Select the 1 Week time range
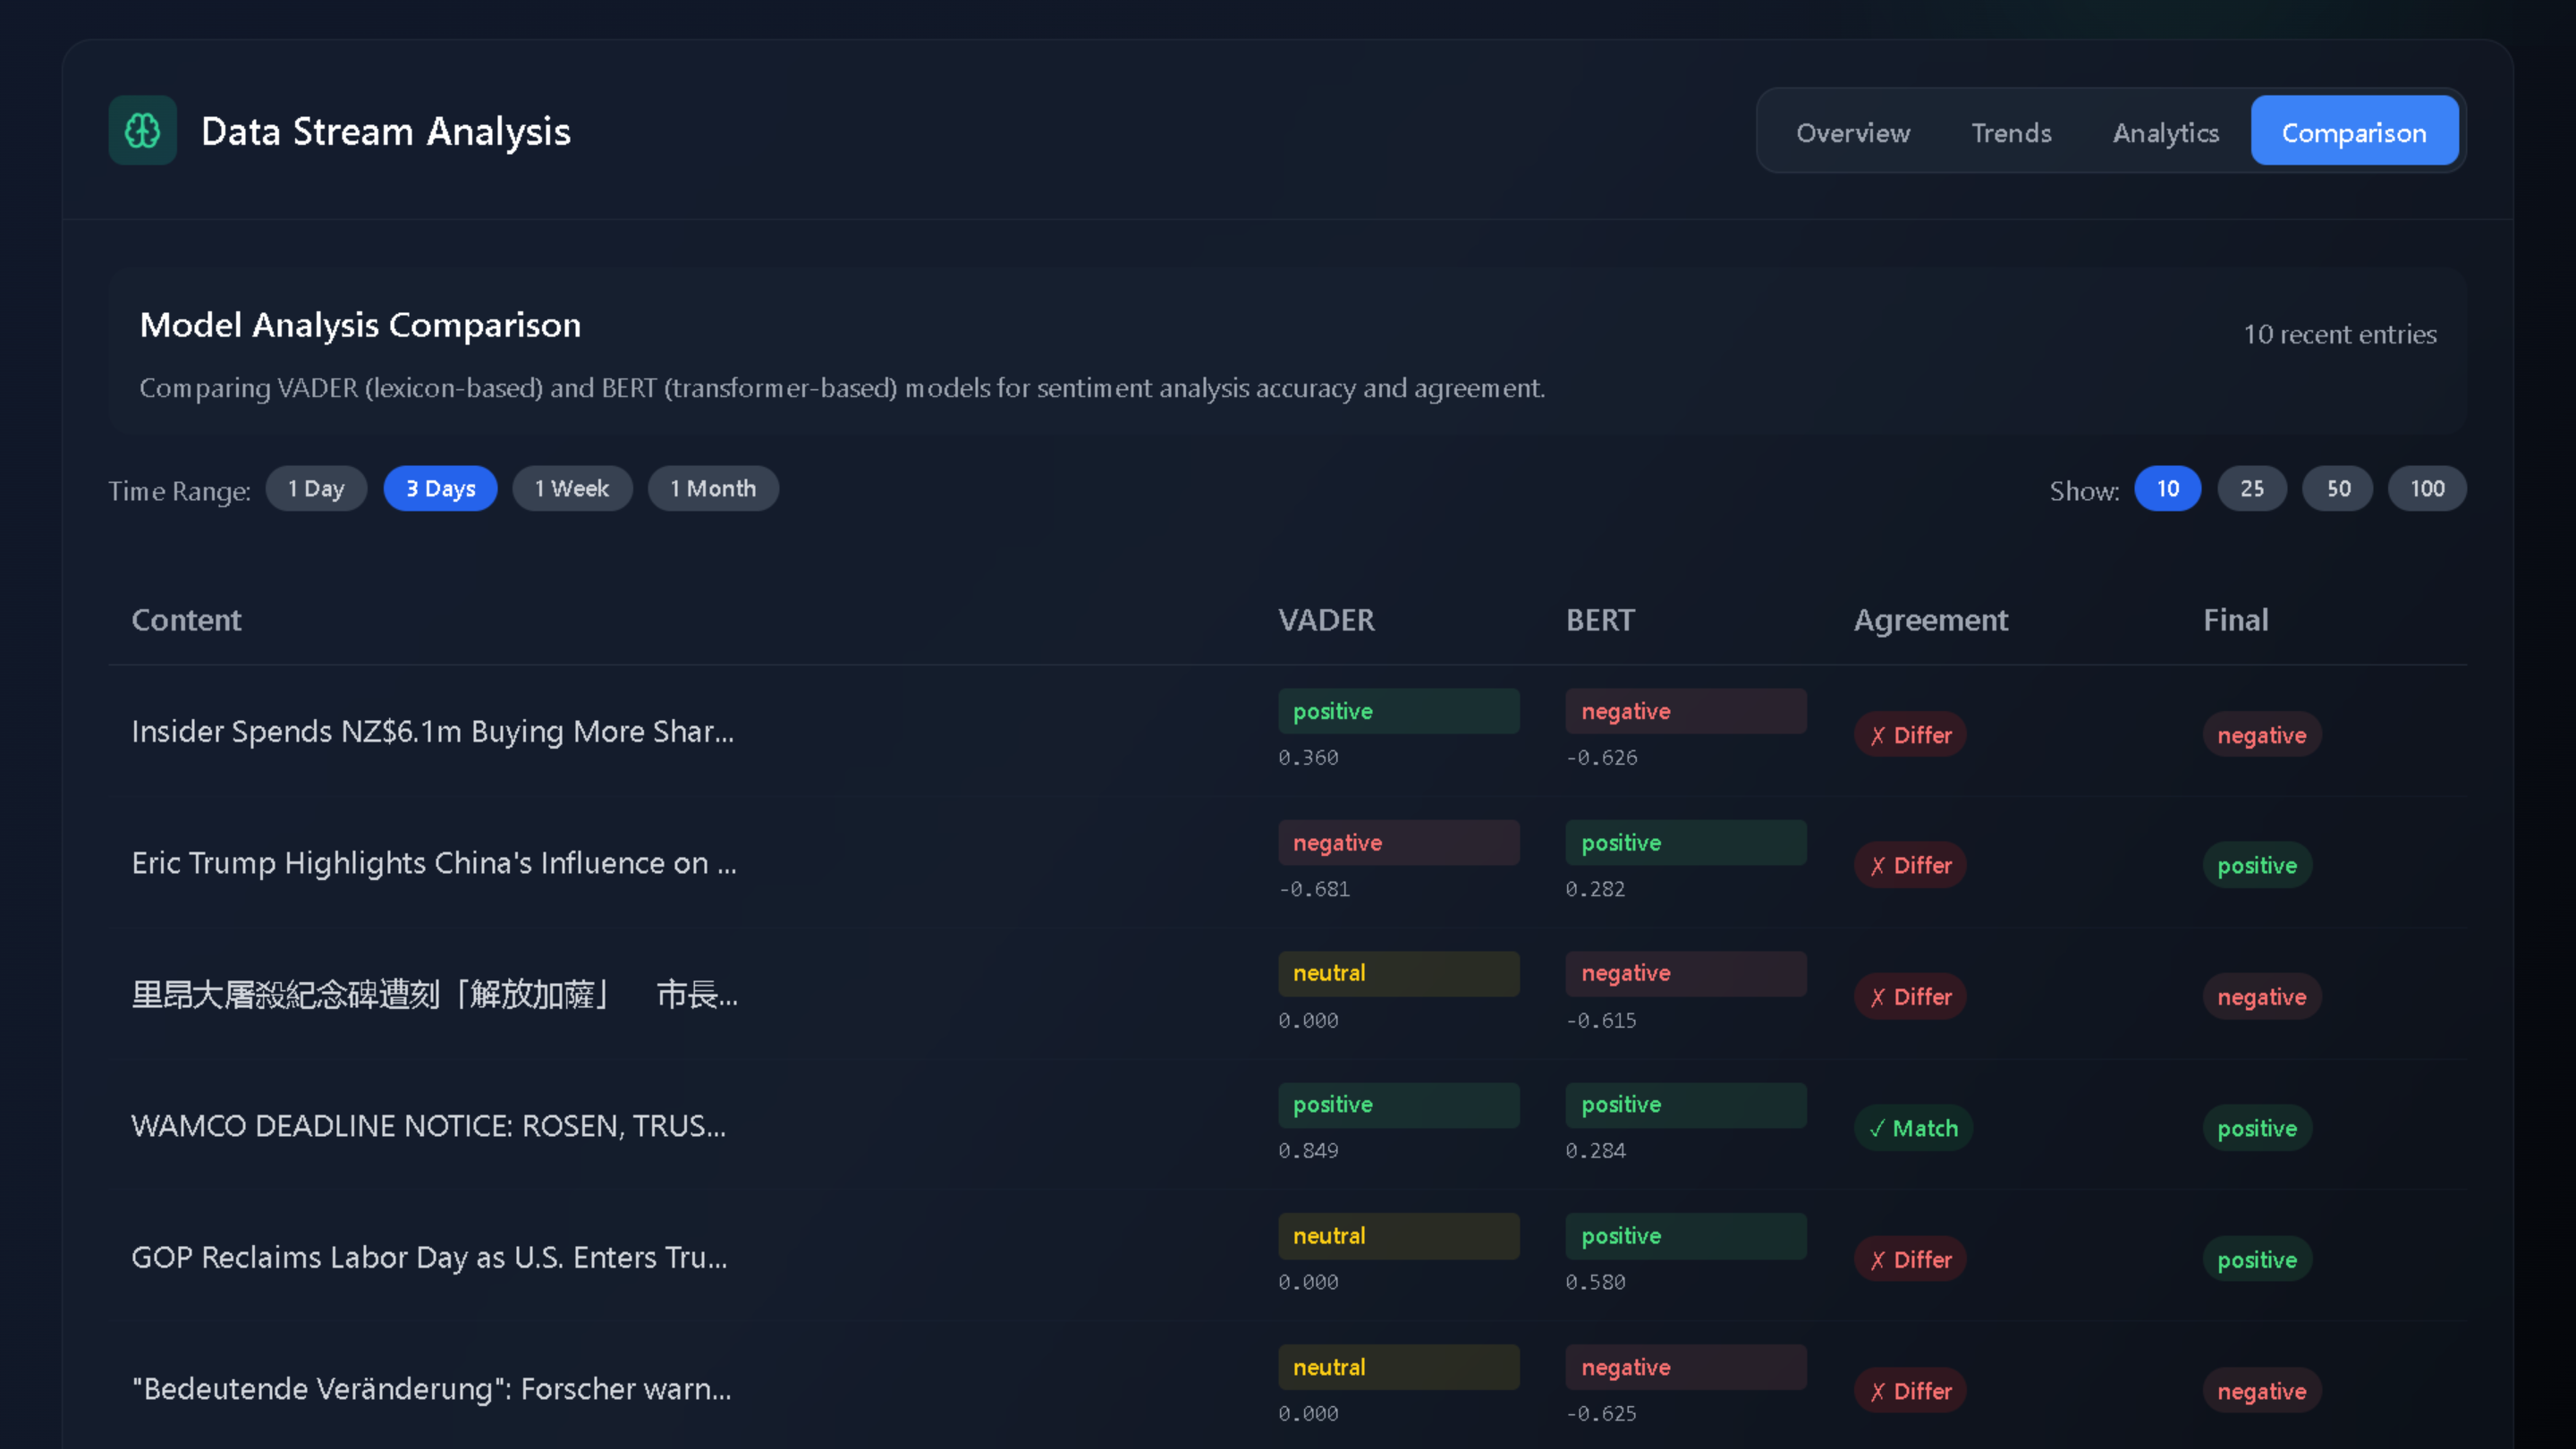This screenshot has height=1449, width=2576. pos(572,489)
